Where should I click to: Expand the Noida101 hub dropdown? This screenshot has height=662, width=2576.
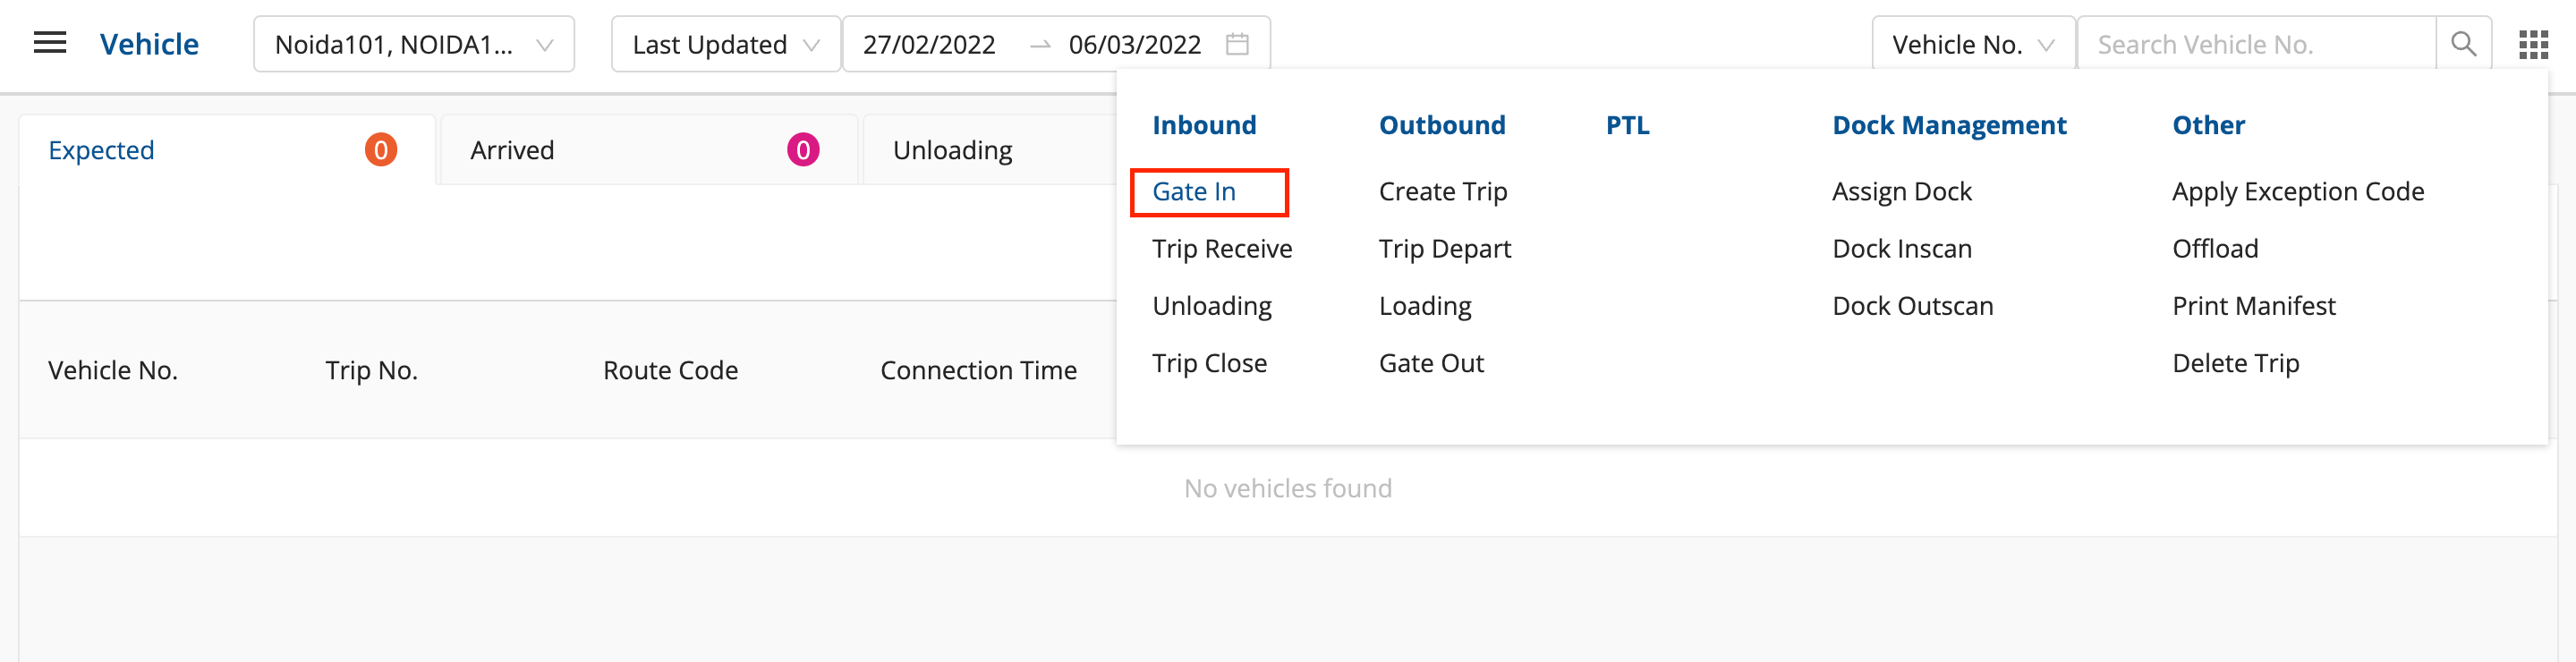pos(413,44)
